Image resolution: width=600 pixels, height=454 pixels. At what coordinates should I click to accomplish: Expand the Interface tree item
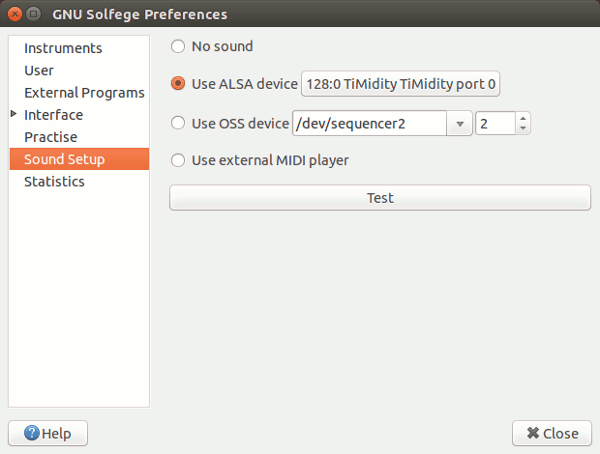tap(14, 115)
